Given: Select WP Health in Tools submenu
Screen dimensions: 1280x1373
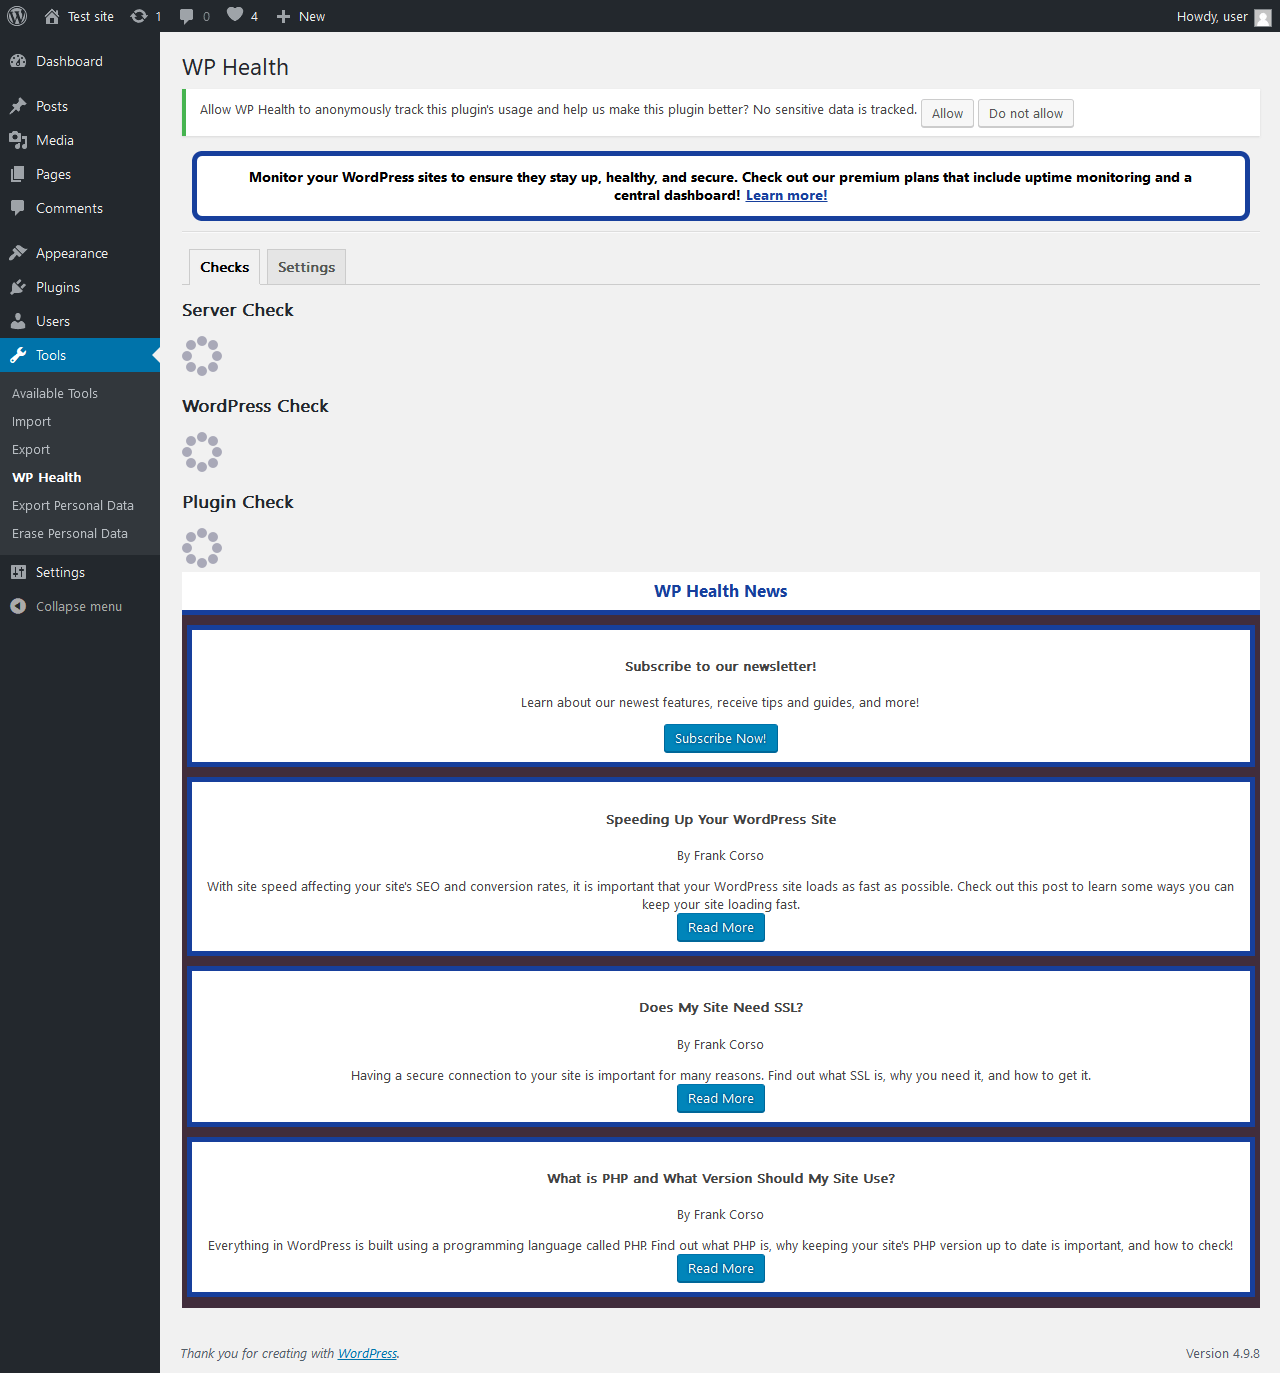Looking at the screenshot, I should (x=47, y=477).
